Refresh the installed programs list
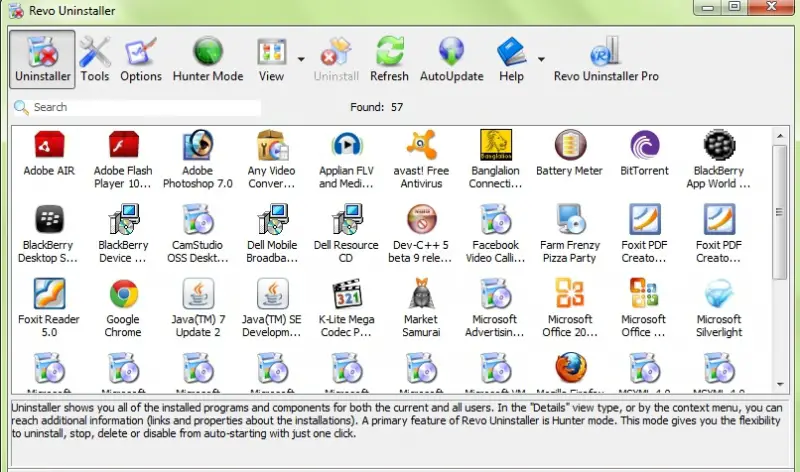The image size is (800, 472). point(389,59)
